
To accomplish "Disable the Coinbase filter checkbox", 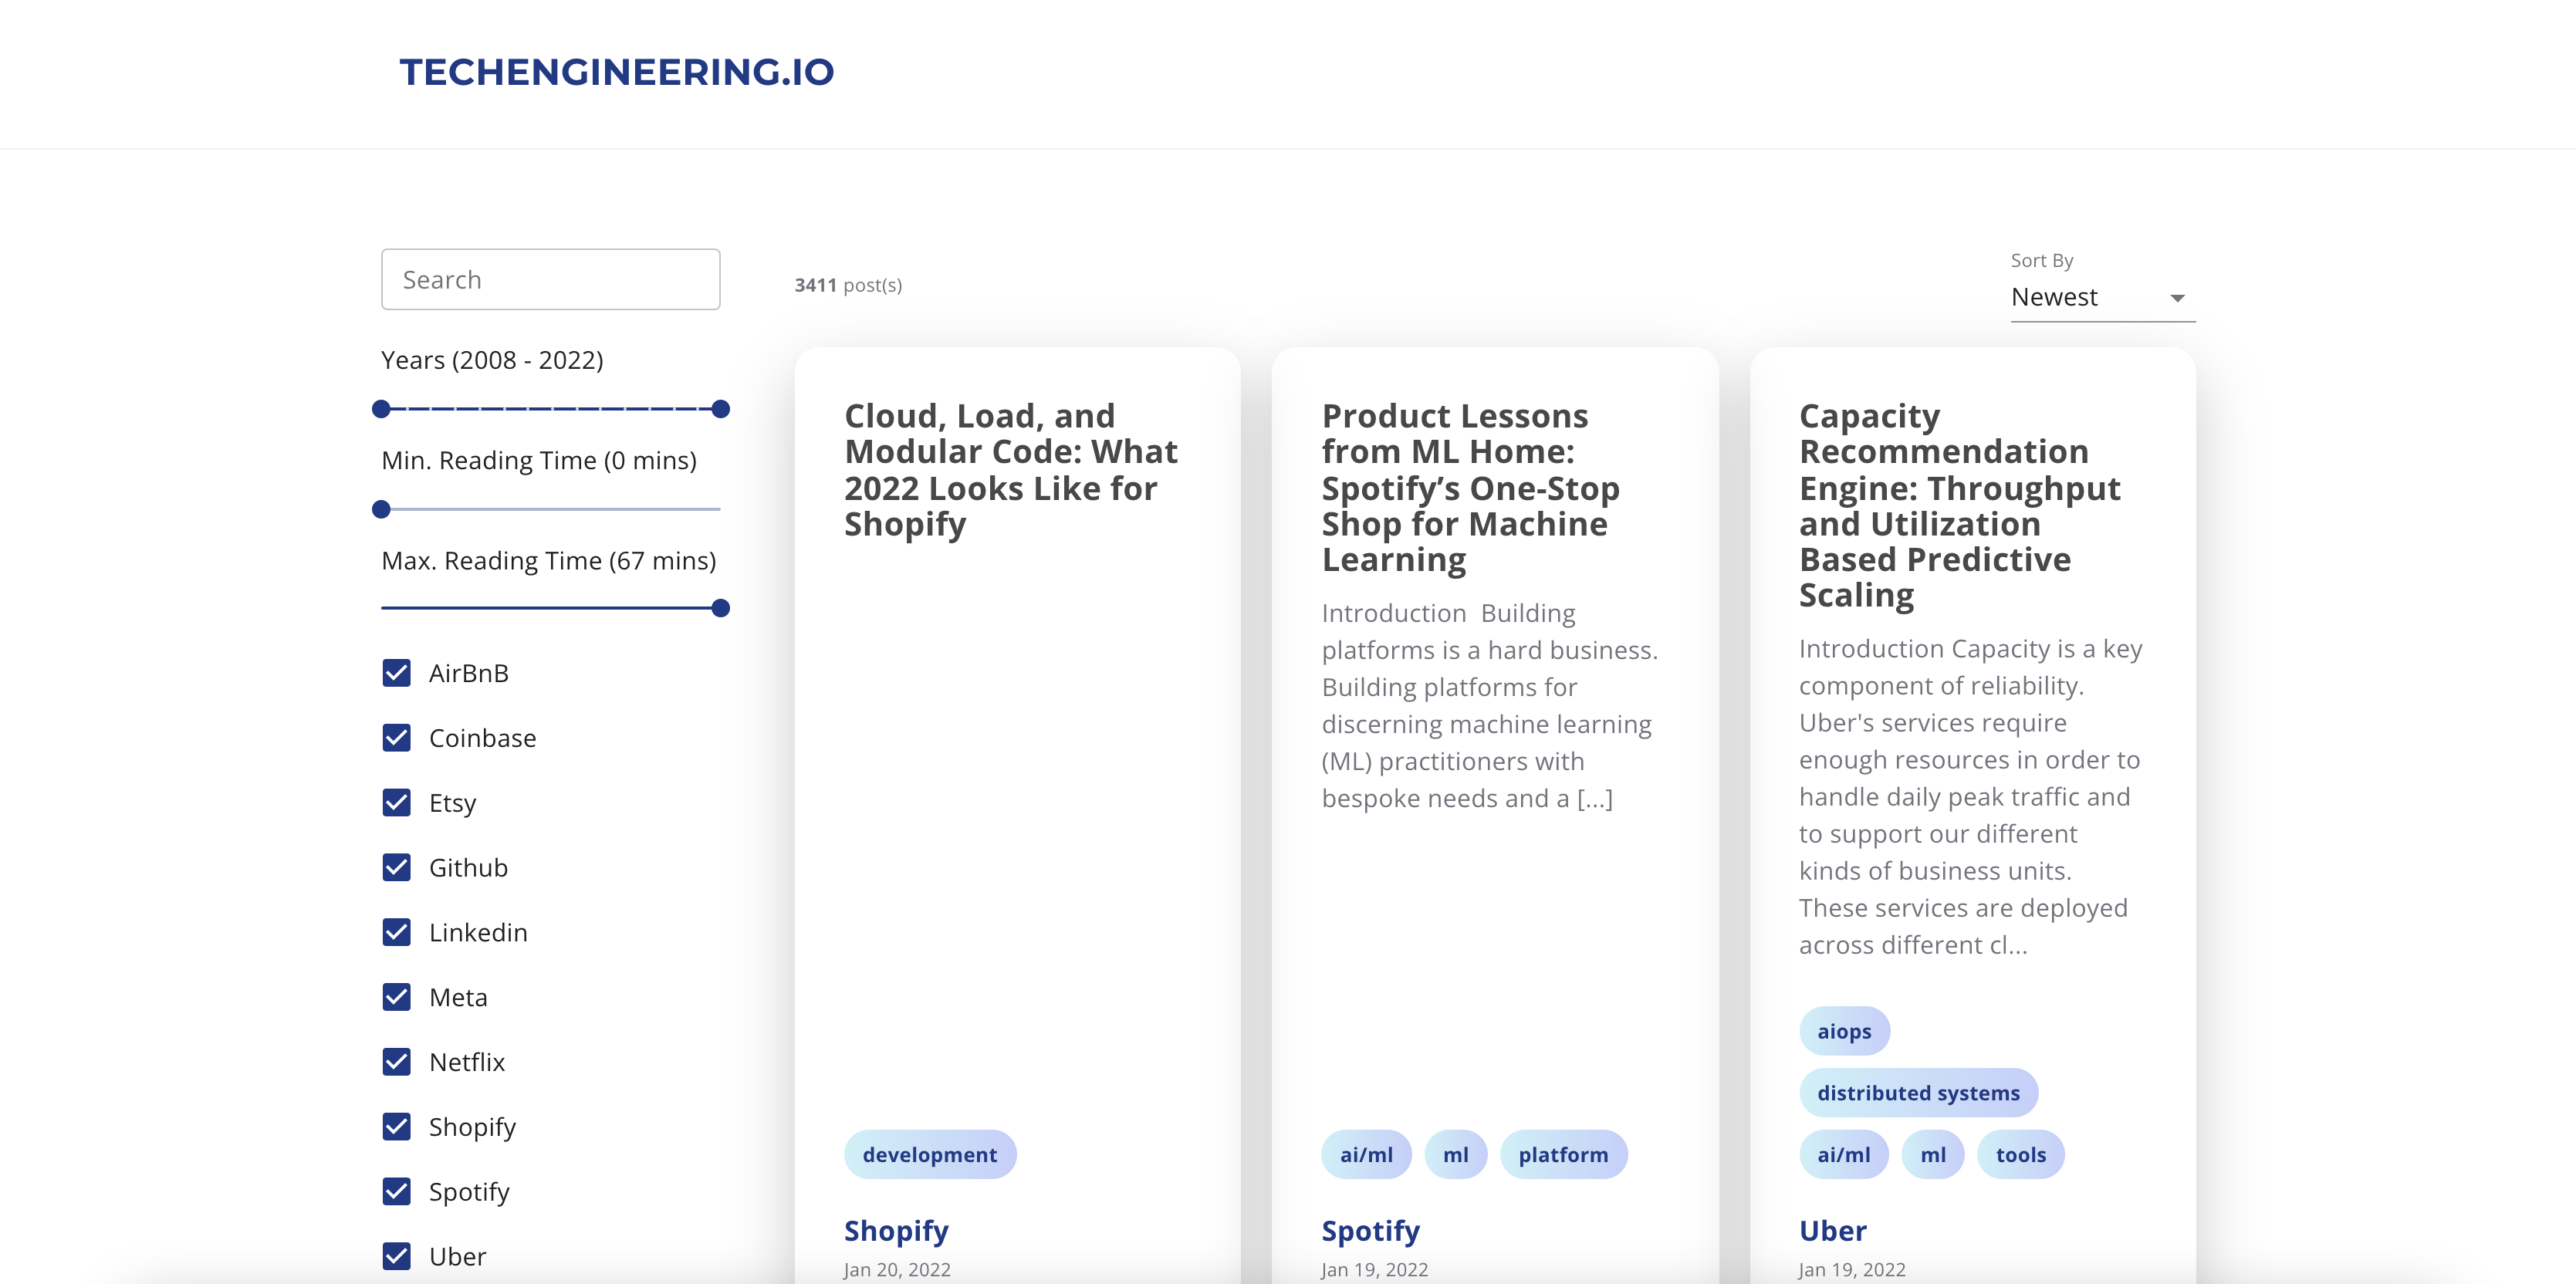I will pyautogui.click(x=396, y=737).
